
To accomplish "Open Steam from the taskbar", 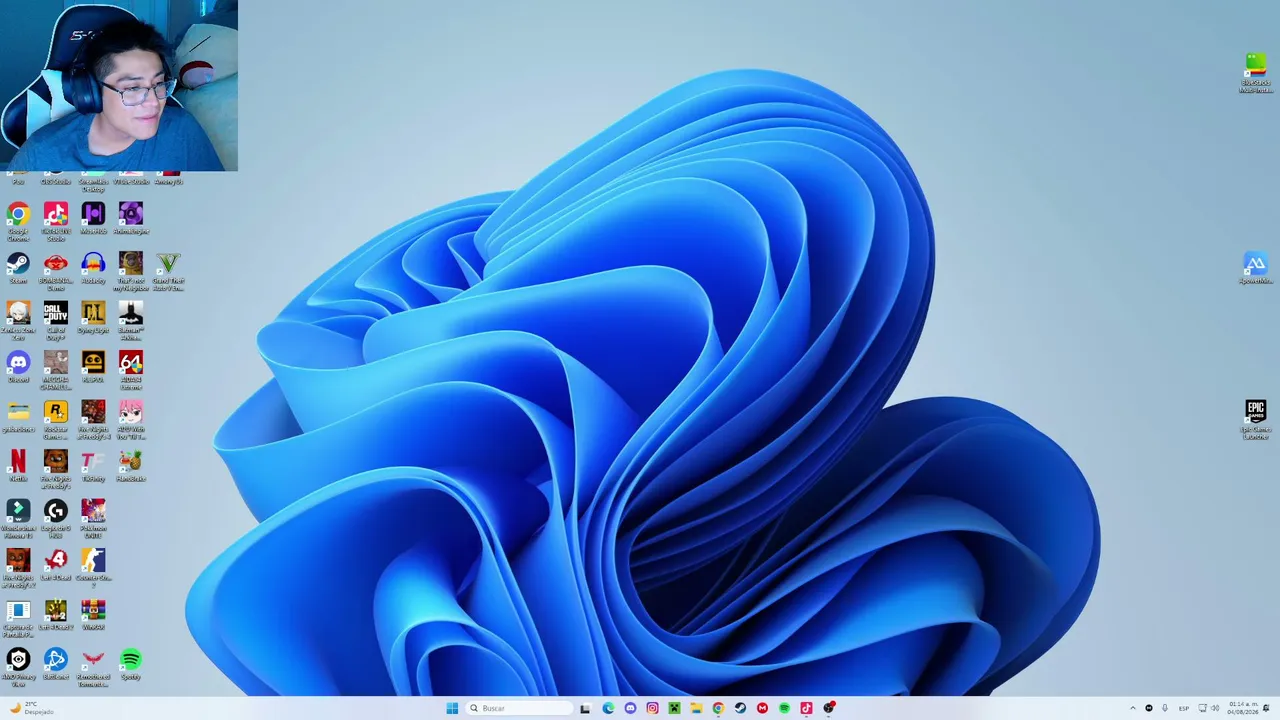I will (x=740, y=708).
